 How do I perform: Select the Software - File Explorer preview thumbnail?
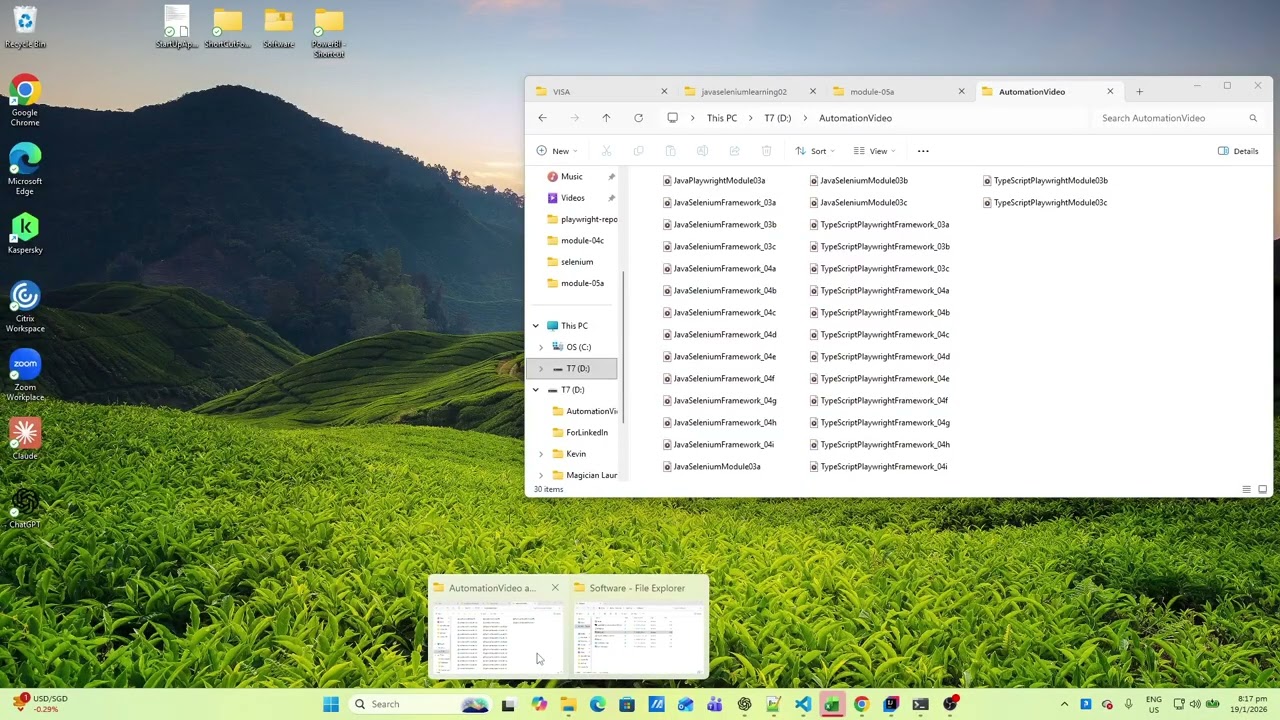tap(637, 627)
